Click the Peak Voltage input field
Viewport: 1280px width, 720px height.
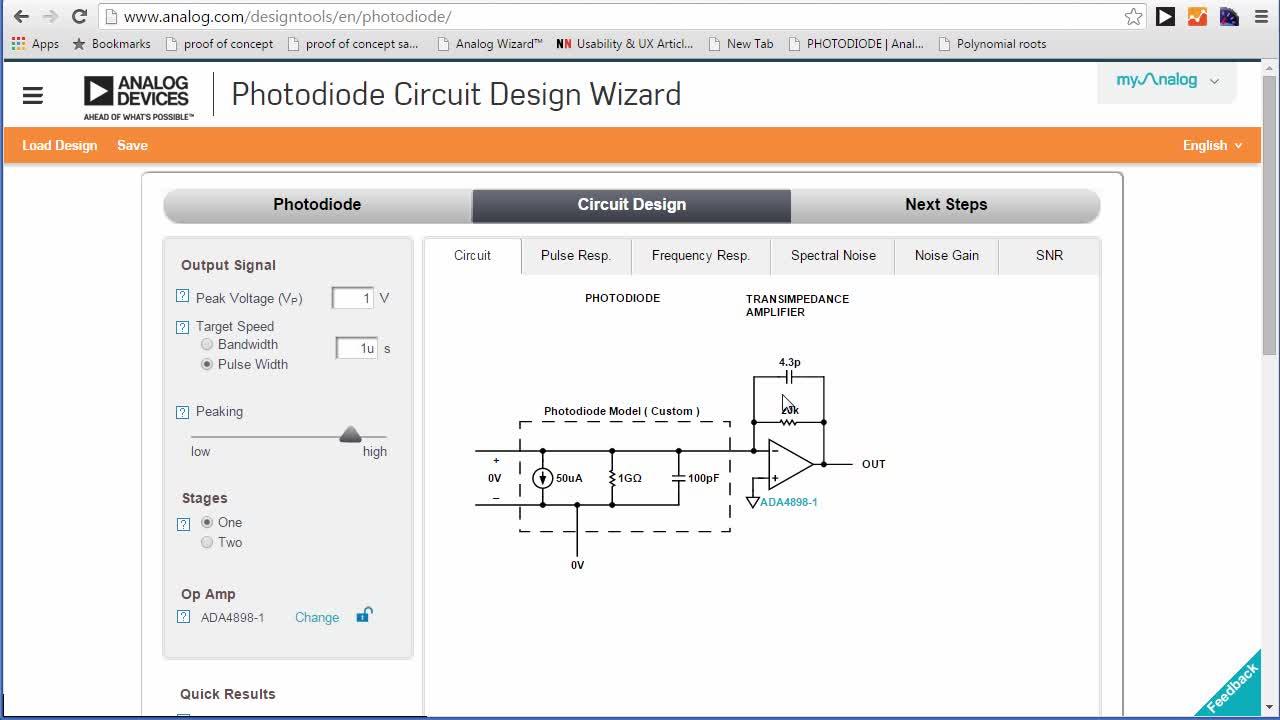pos(352,298)
